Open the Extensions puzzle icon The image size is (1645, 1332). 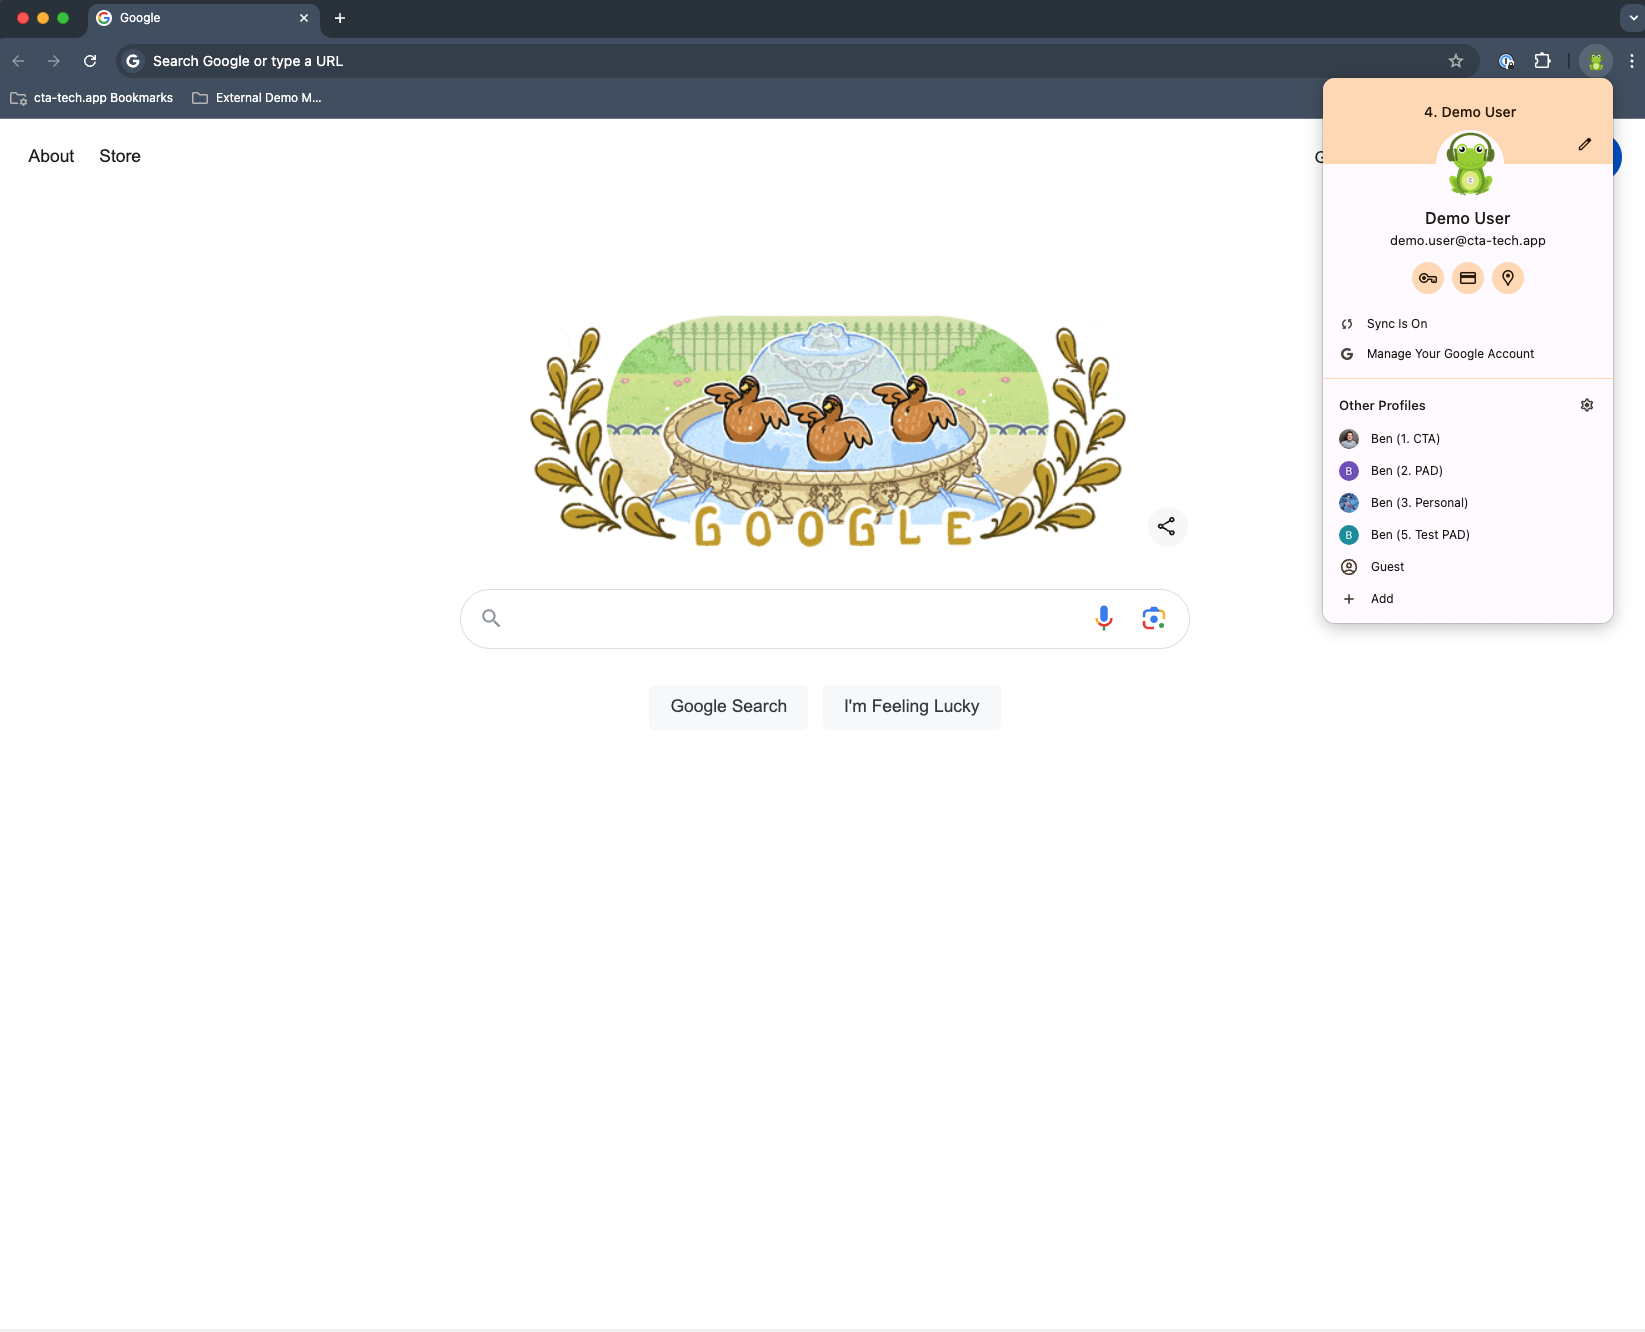coord(1543,61)
